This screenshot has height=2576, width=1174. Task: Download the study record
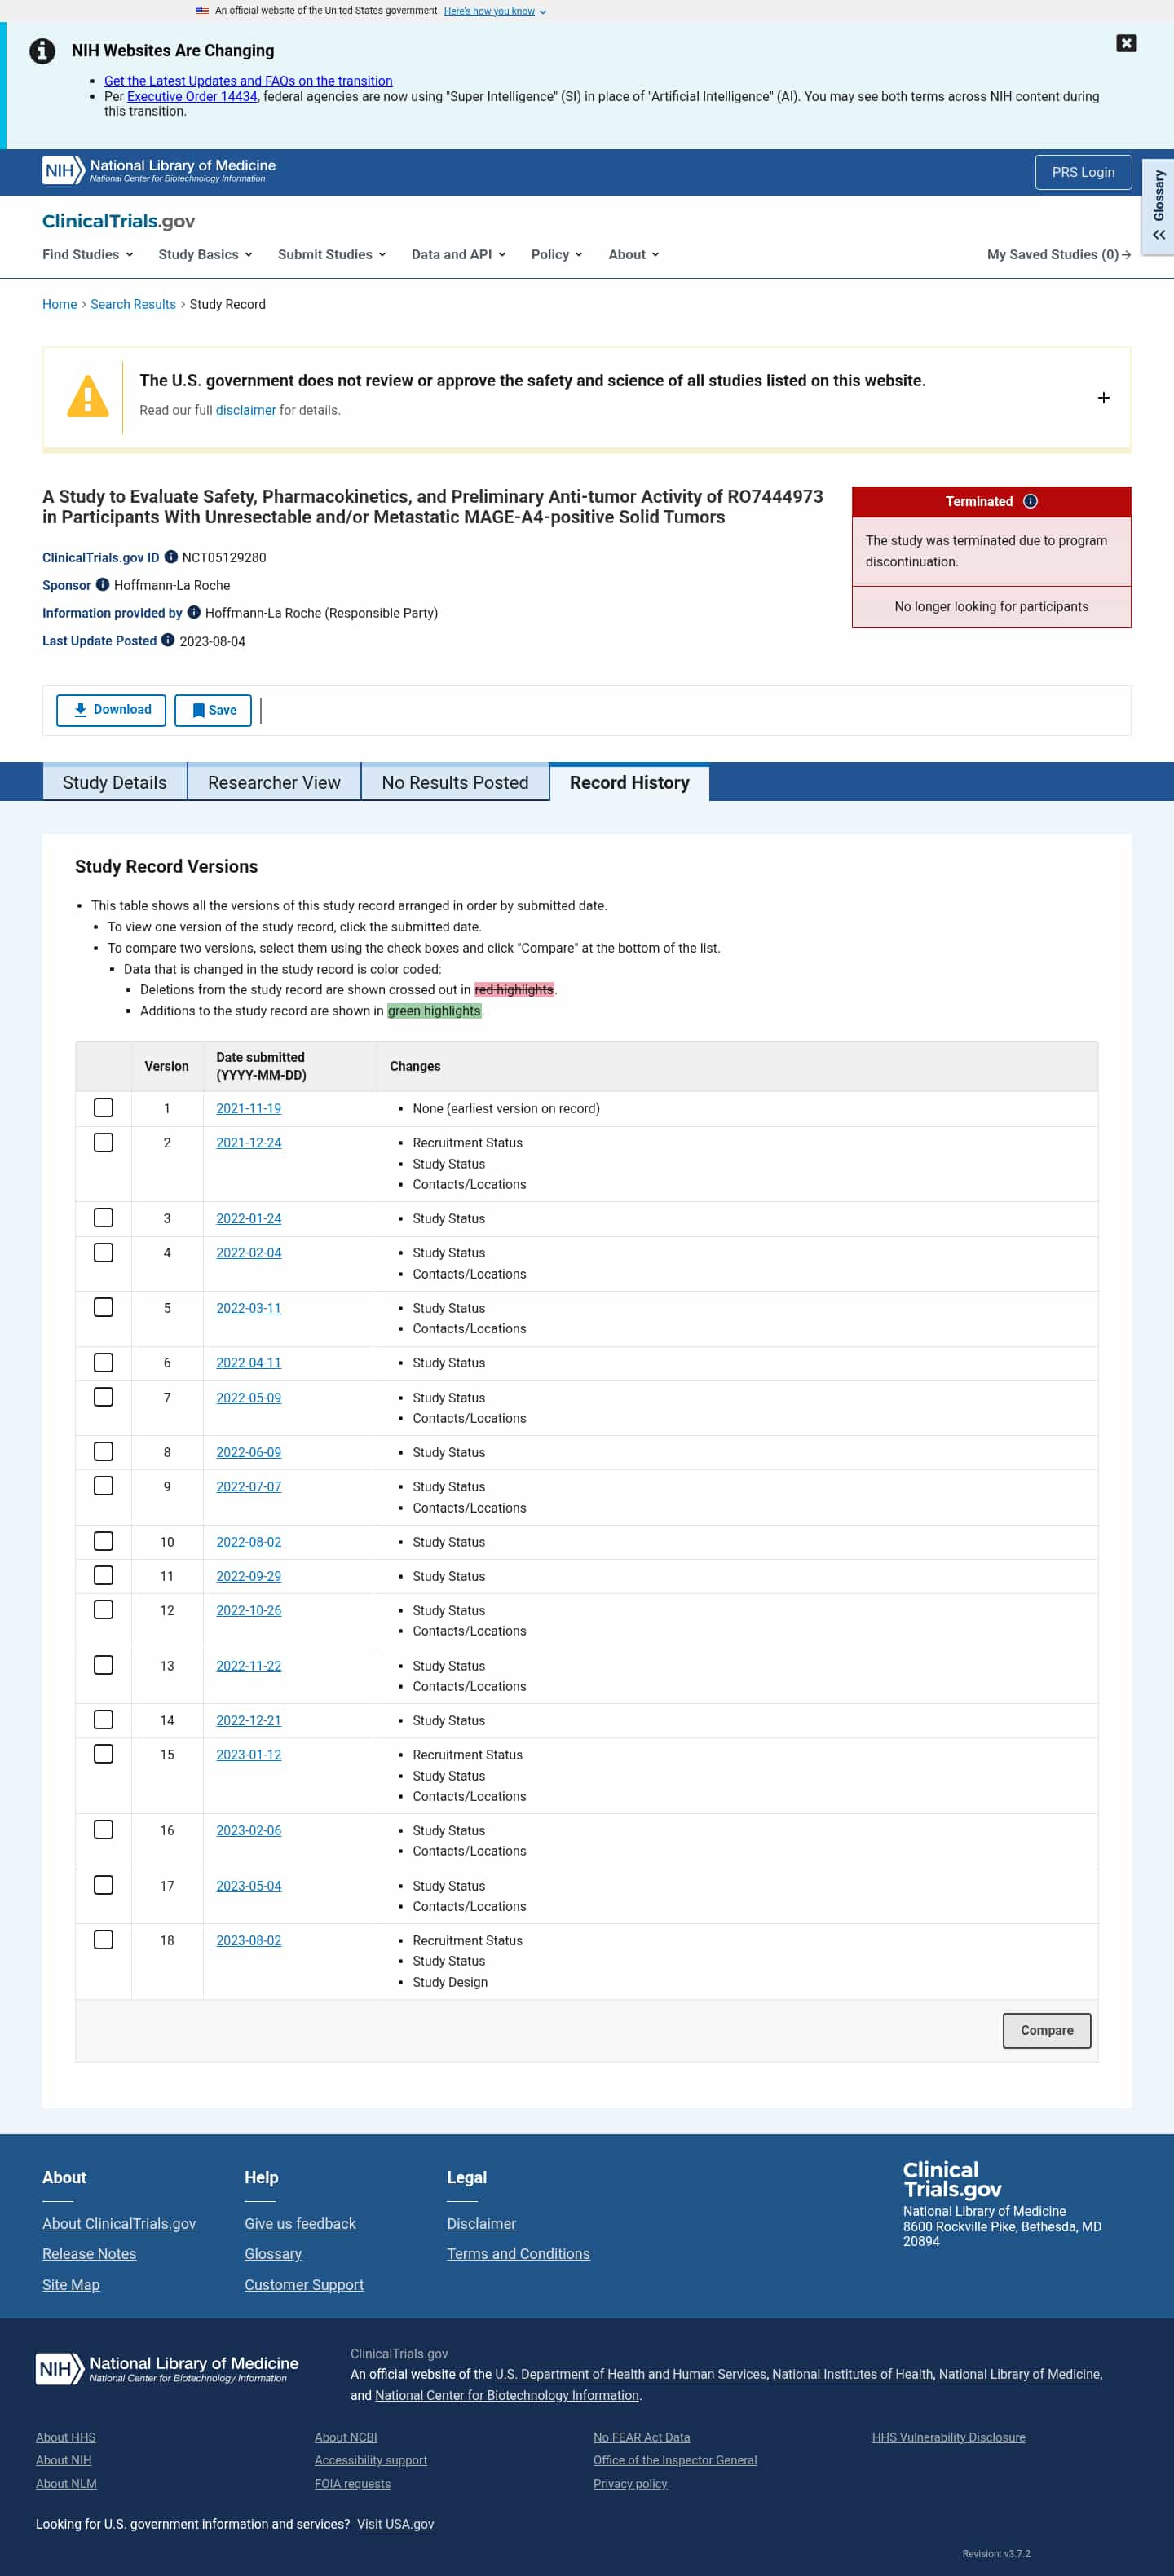[111, 710]
